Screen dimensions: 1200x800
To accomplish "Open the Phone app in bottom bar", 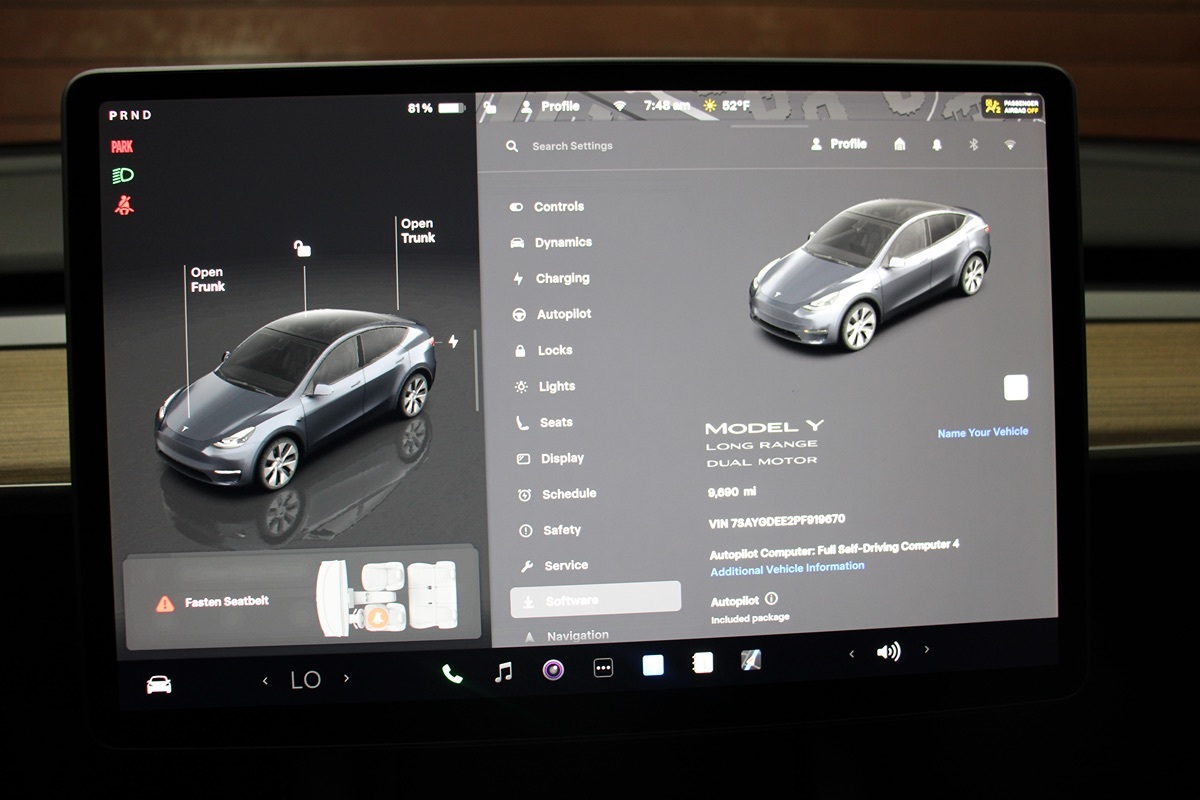I will coord(452,673).
